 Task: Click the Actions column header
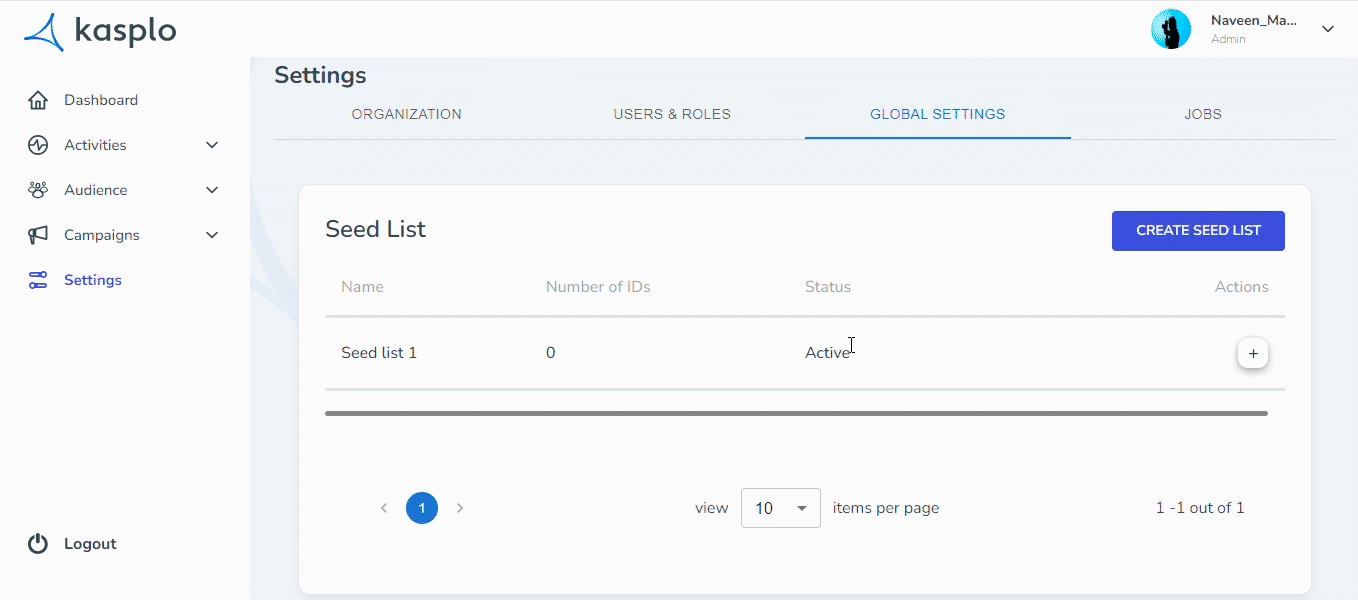[x=1242, y=287]
